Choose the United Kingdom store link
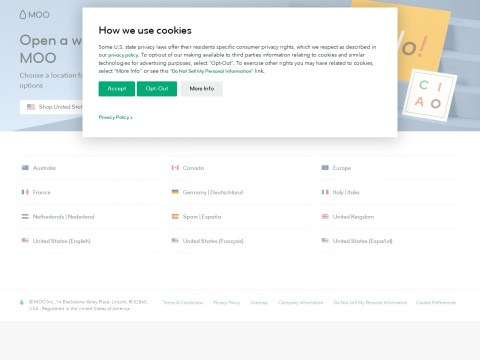This screenshot has width=480, height=360. (353, 217)
